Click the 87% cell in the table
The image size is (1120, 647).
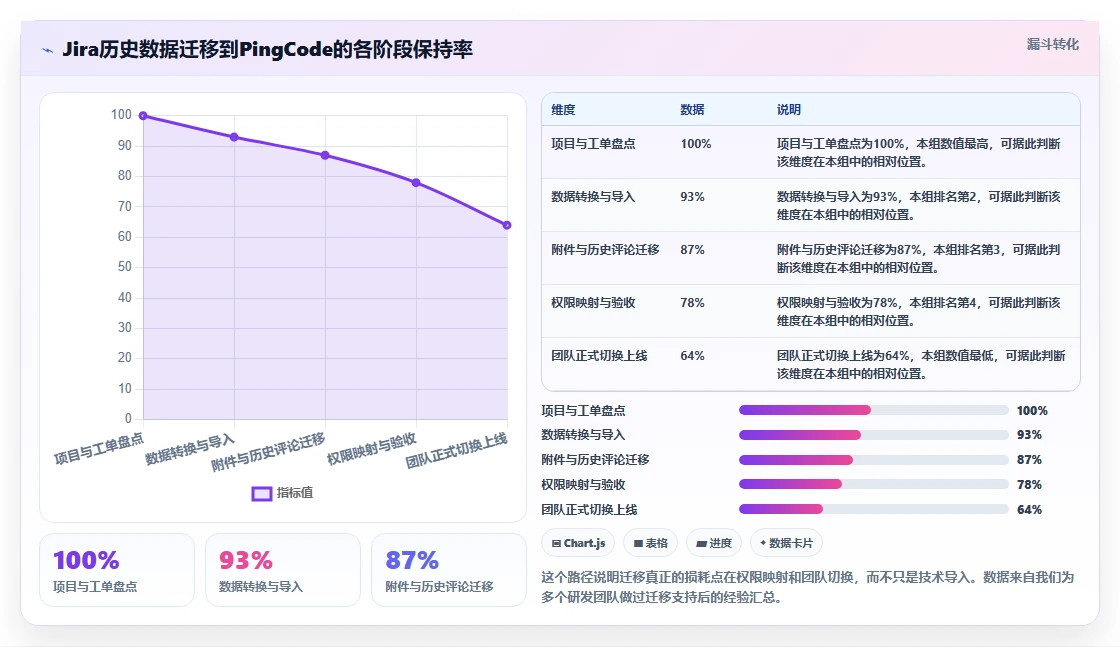click(x=692, y=249)
